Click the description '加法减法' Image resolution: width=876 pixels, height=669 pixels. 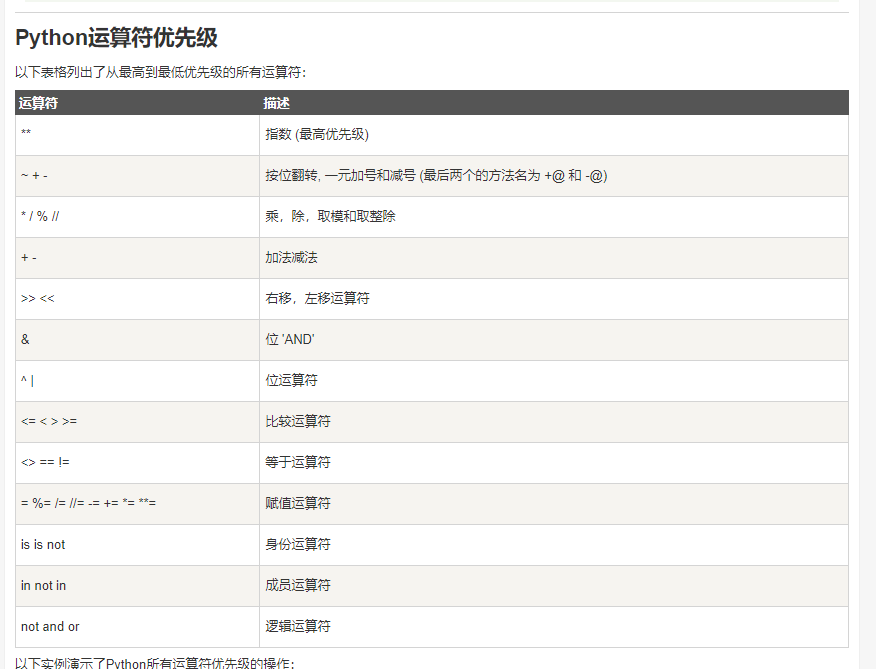tap(291, 258)
